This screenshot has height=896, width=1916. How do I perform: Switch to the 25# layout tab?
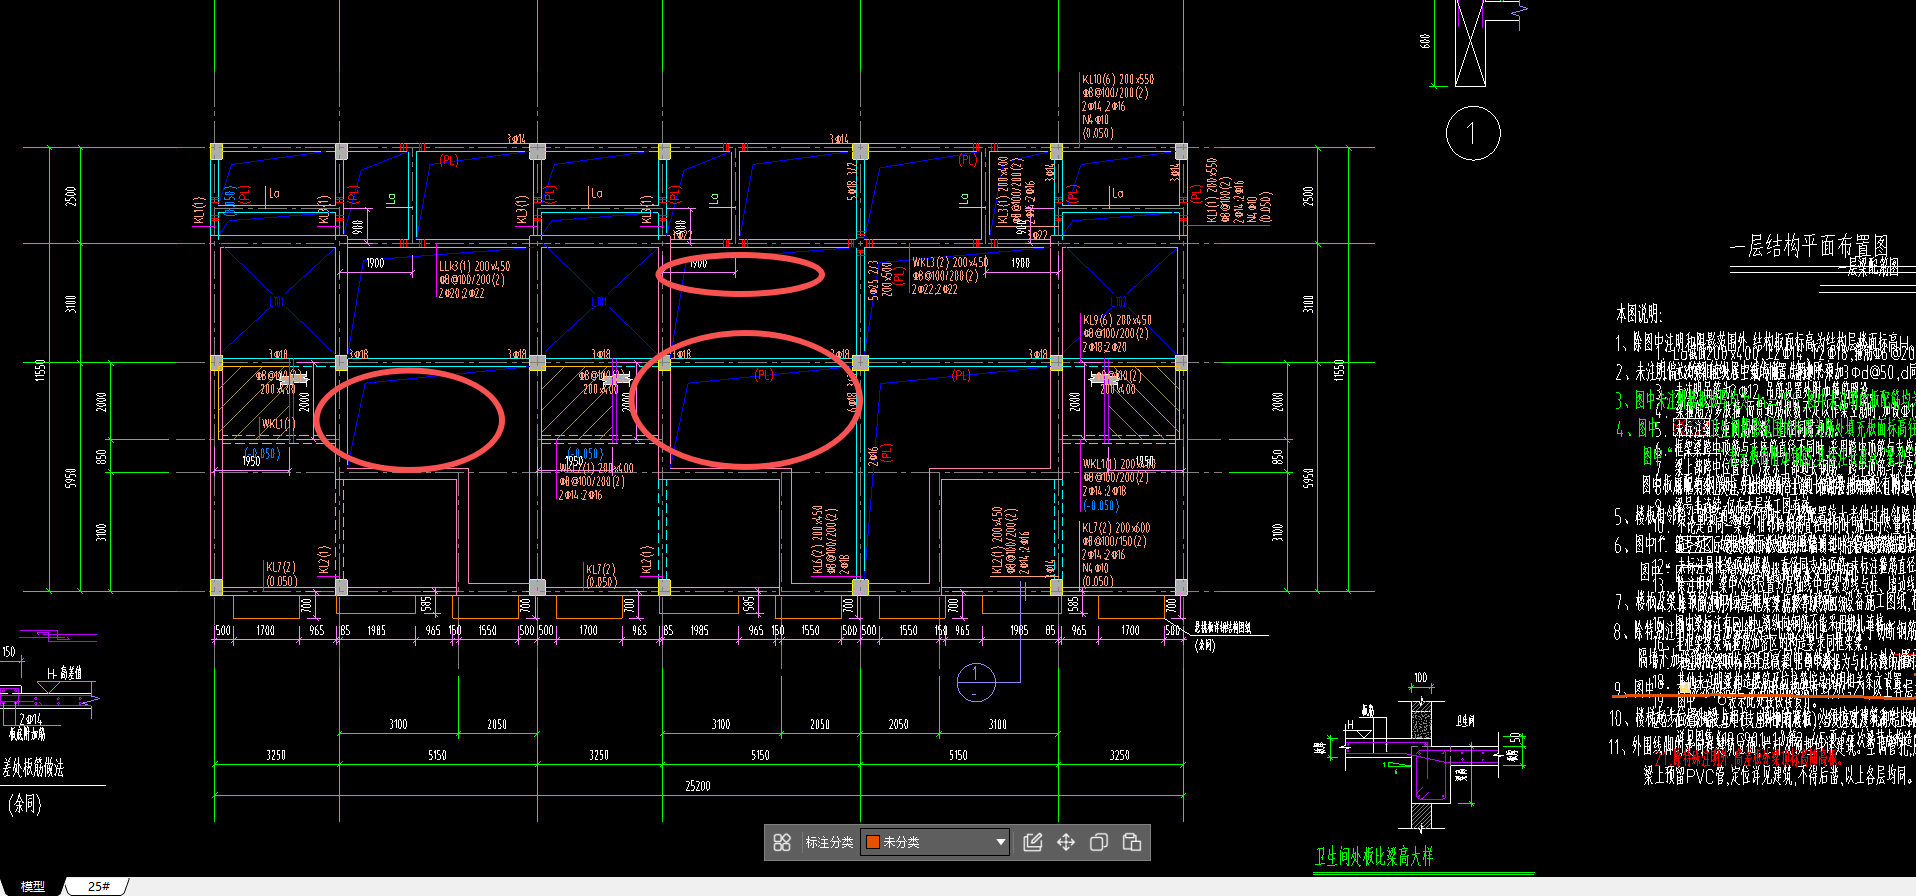coord(98,886)
